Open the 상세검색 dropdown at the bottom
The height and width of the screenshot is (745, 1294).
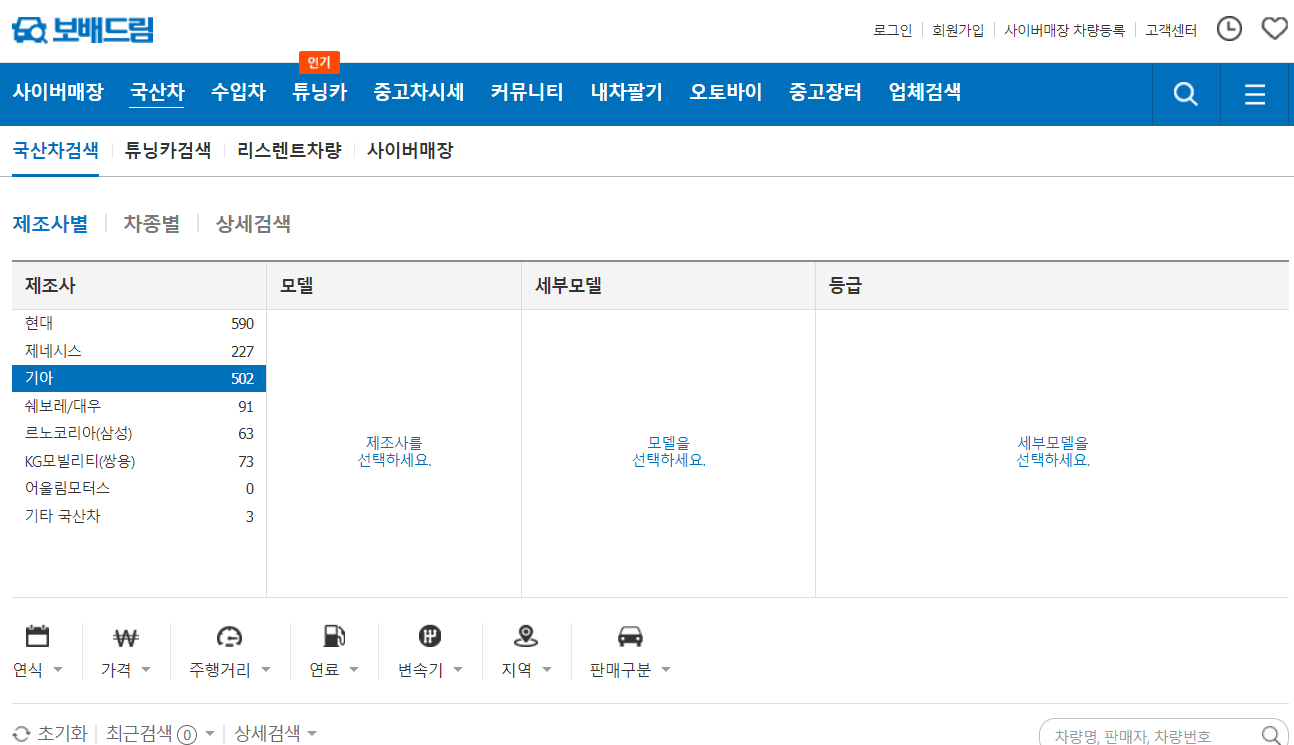312,732
